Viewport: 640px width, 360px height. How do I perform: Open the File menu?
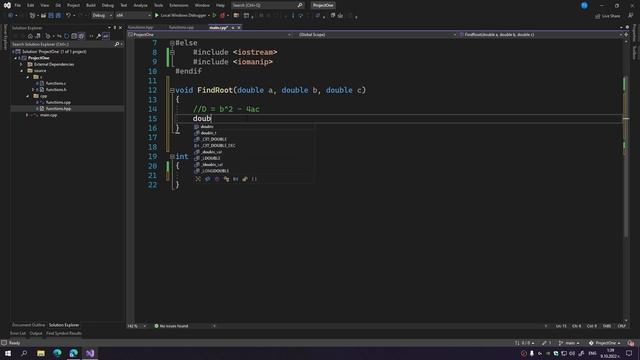(18, 5)
